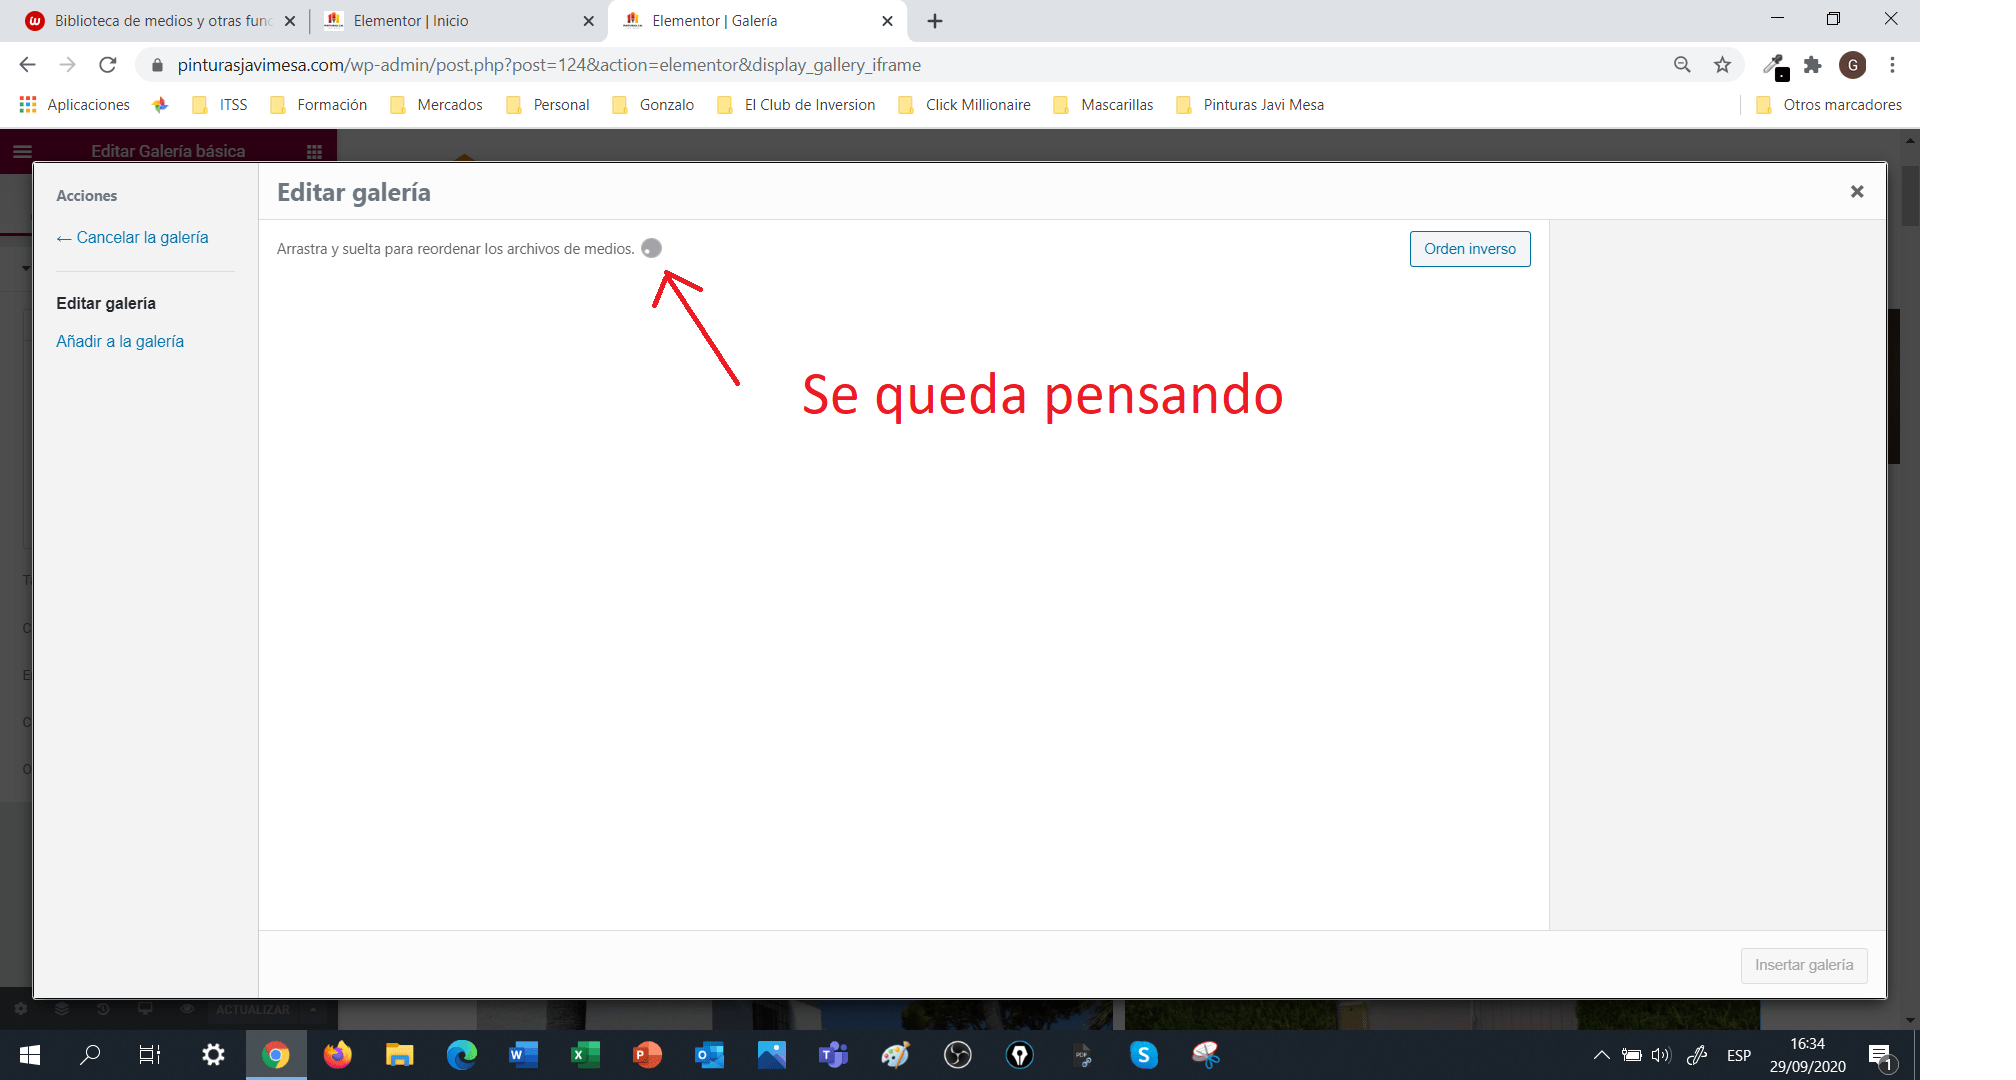Click the Orden inverso button
The width and height of the screenshot is (2016, 1080).
pos(1470,249)
